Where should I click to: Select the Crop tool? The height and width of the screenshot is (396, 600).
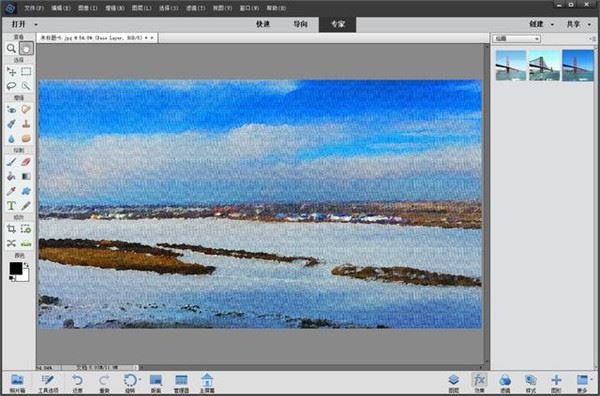11,229
